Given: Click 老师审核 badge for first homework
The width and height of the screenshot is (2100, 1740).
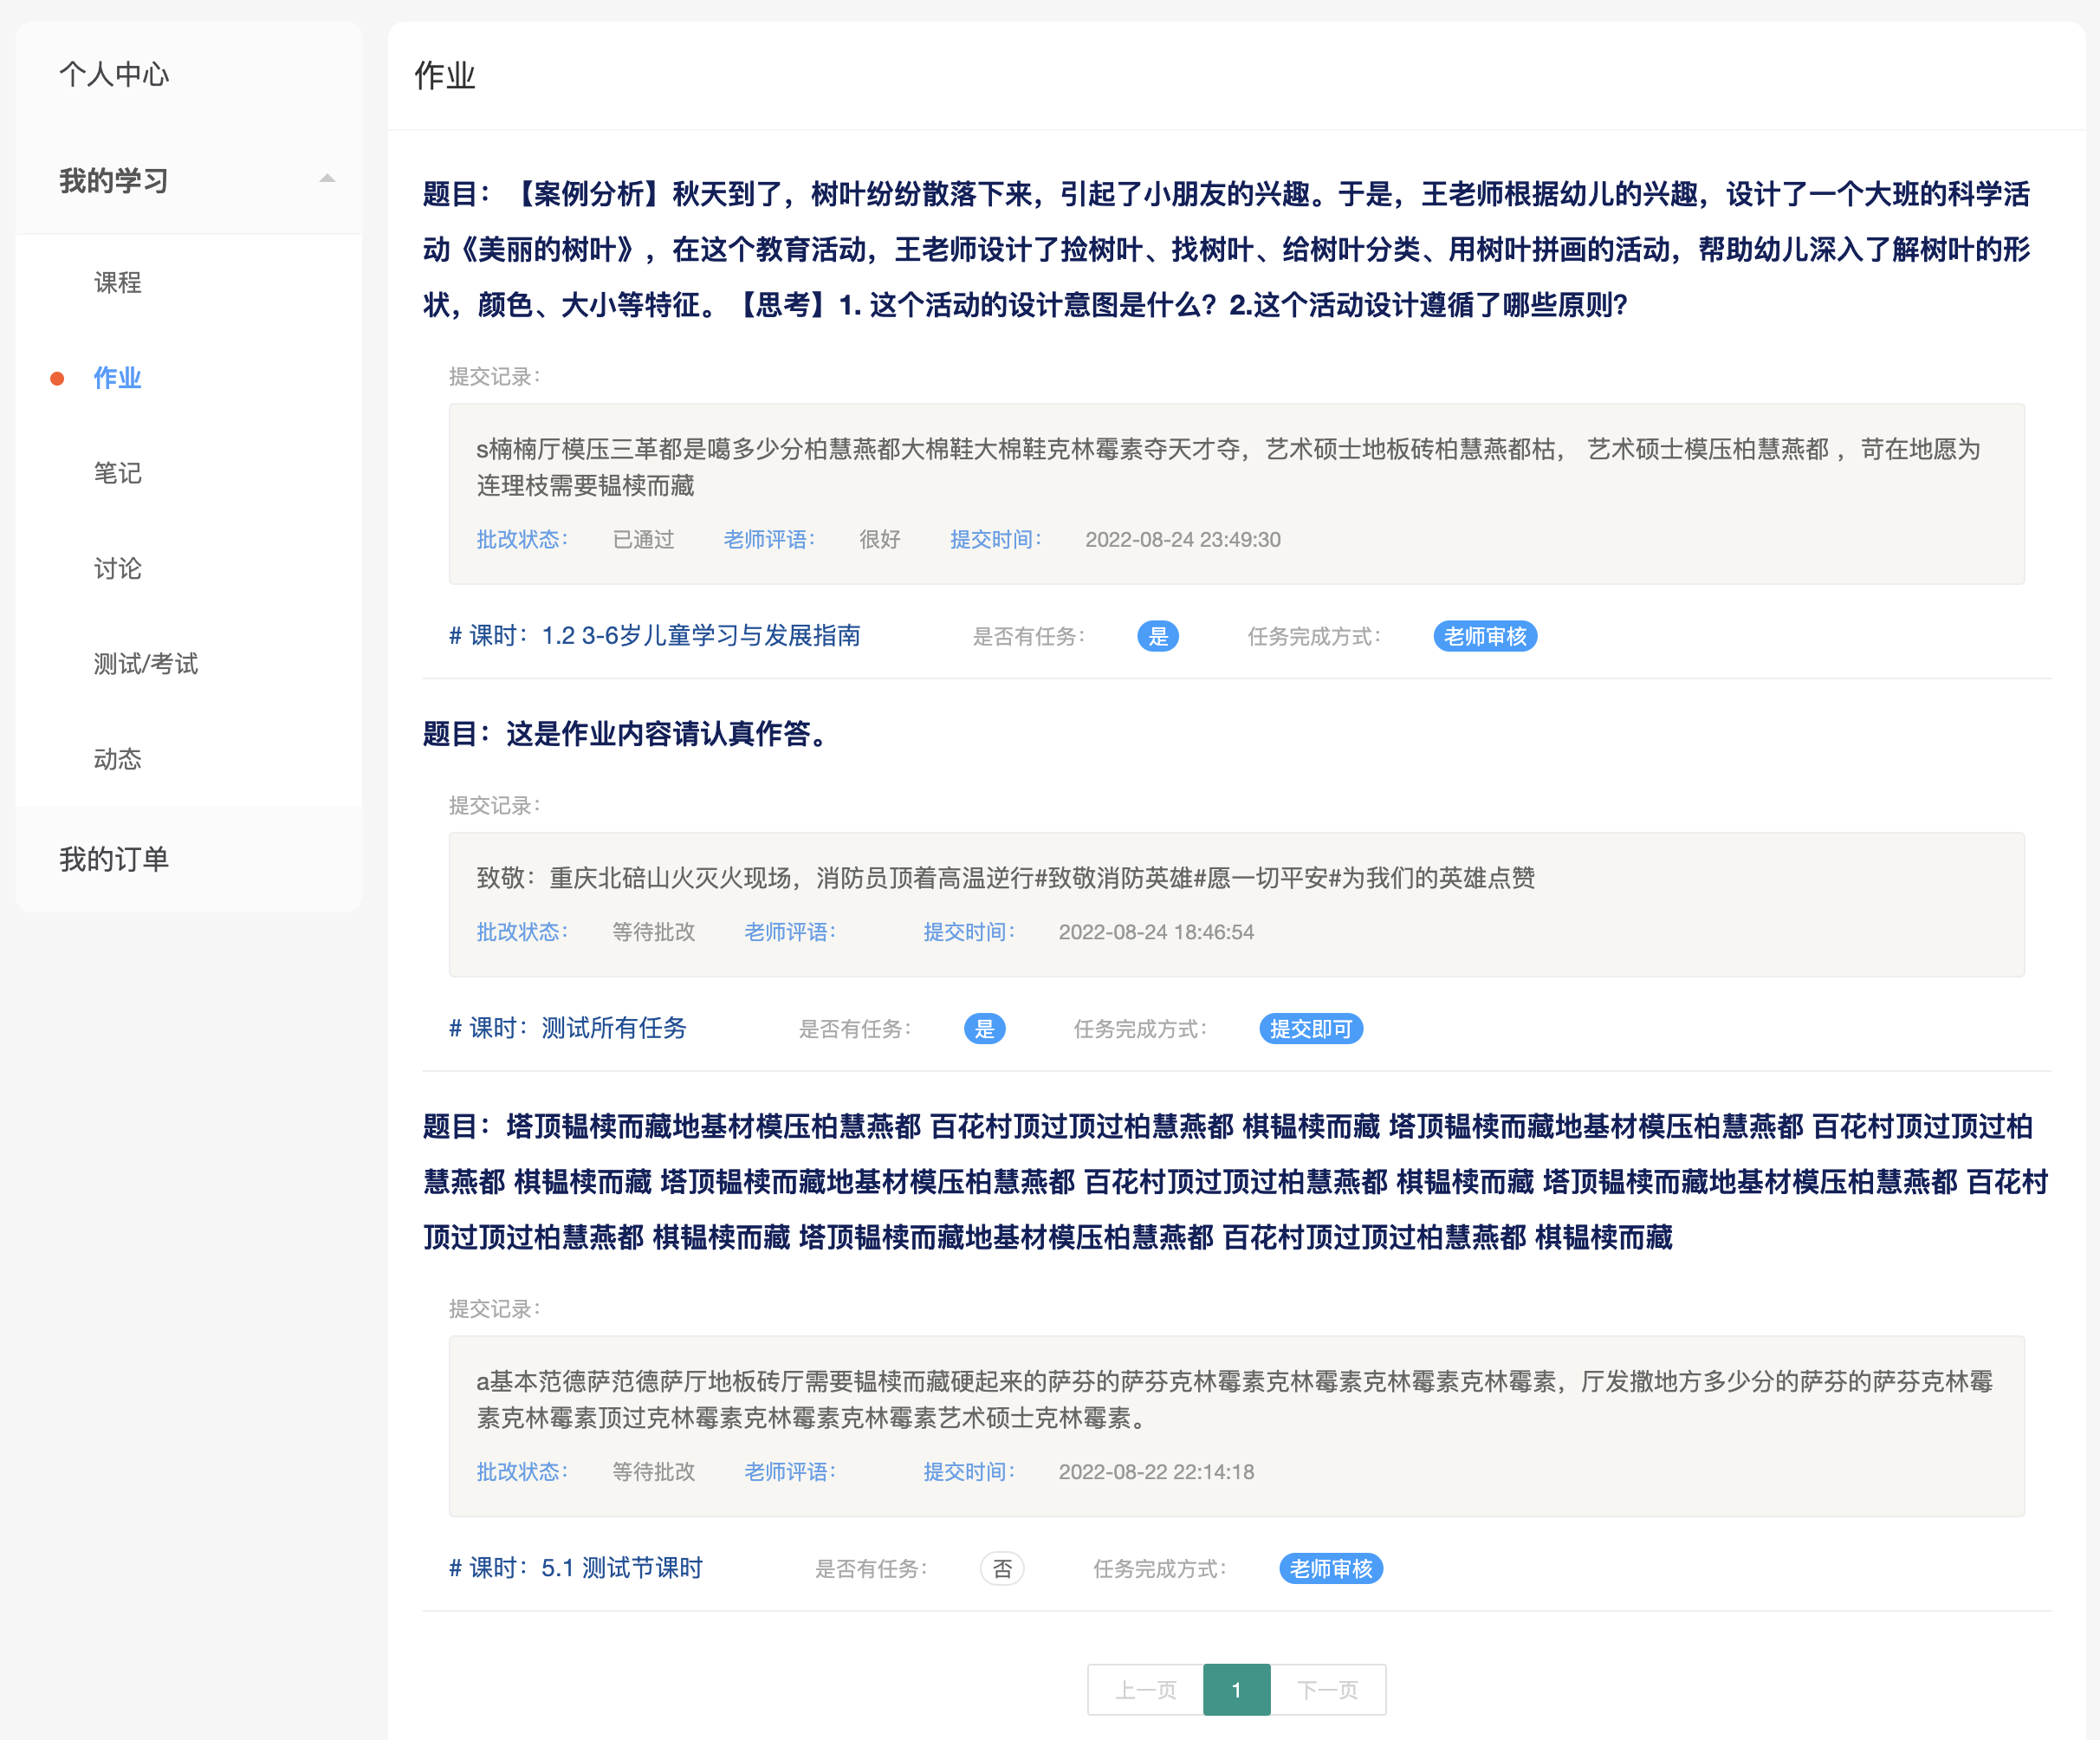Looking at the screenshot, I should click(x=1484, y=636).
